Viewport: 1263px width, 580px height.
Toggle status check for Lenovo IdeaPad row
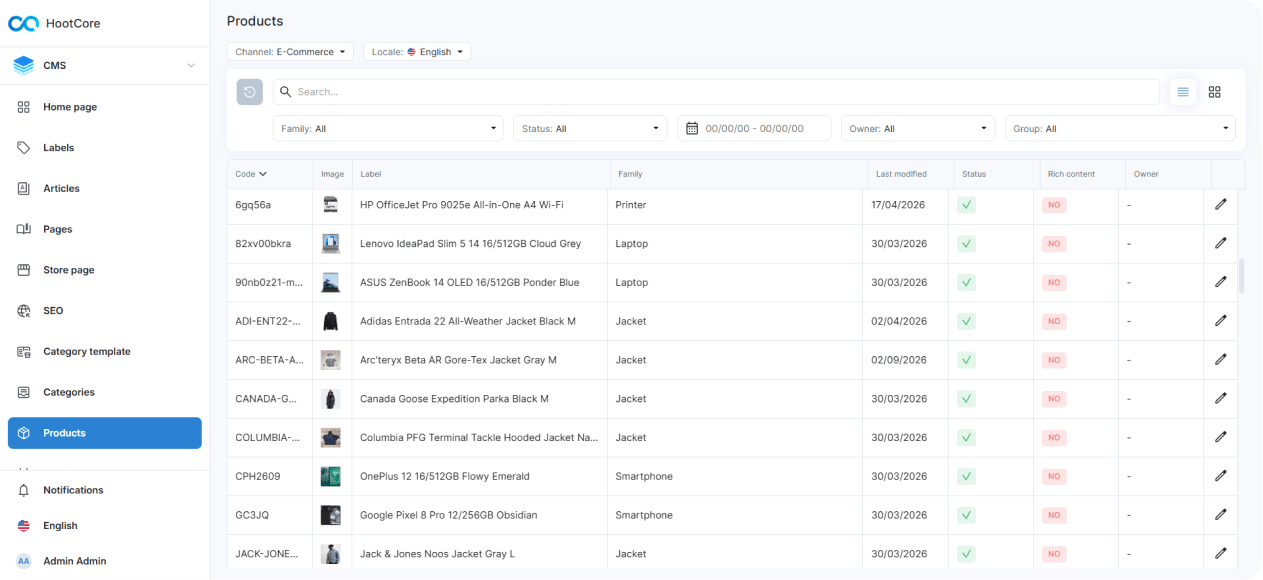point(966,244)
